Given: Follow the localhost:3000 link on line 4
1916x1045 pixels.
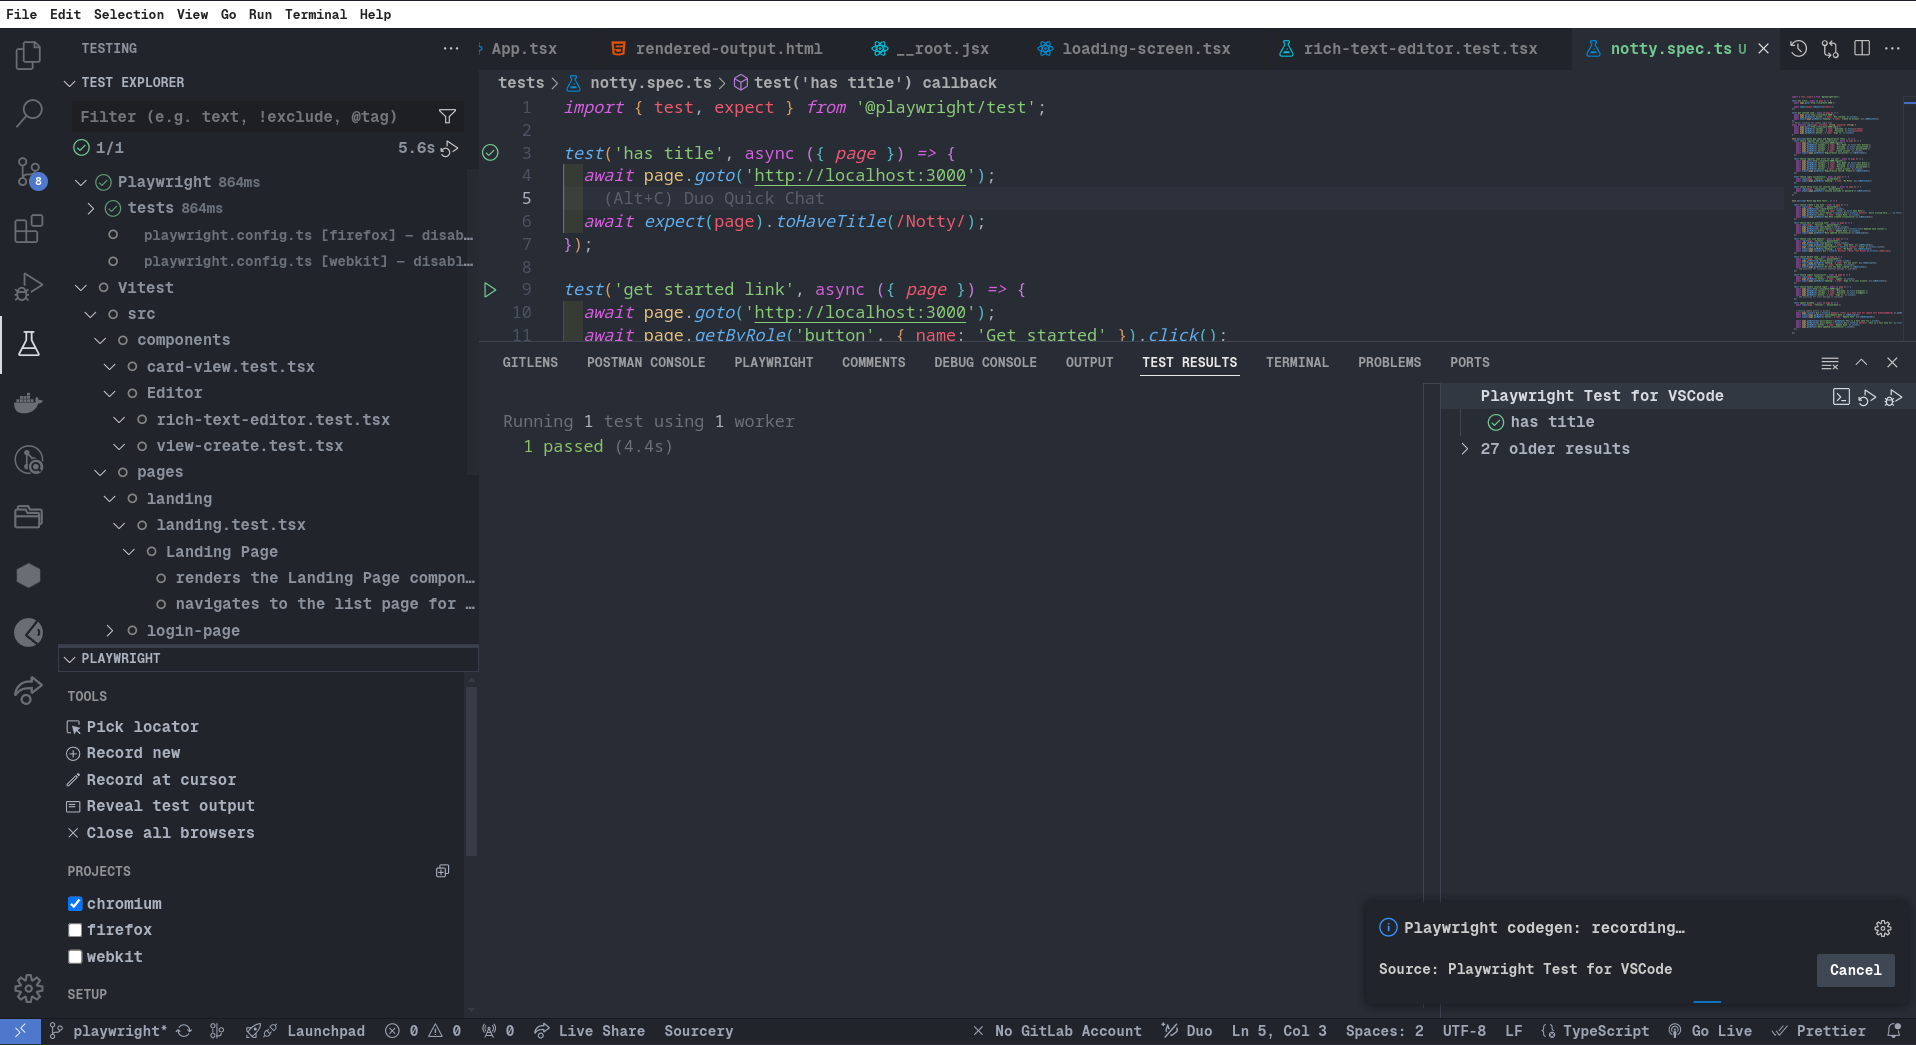Looking at the screenshot, I should click(860, 176).
